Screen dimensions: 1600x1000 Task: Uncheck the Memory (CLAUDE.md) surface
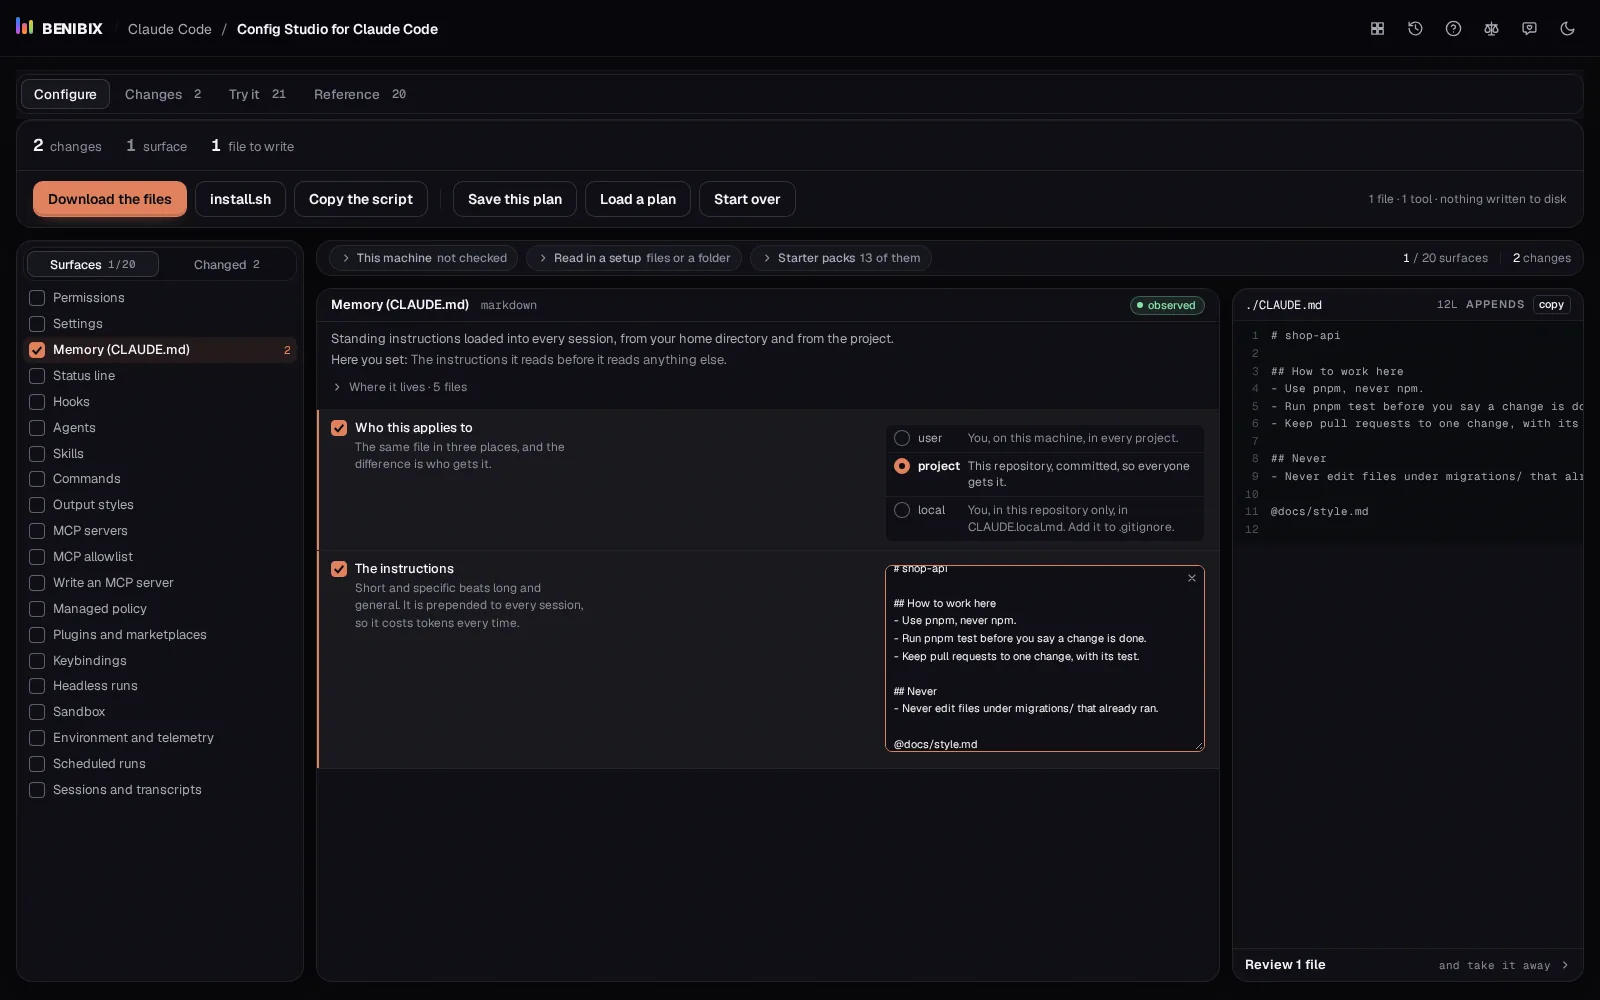pyautogui.click(x=37, y=350)
